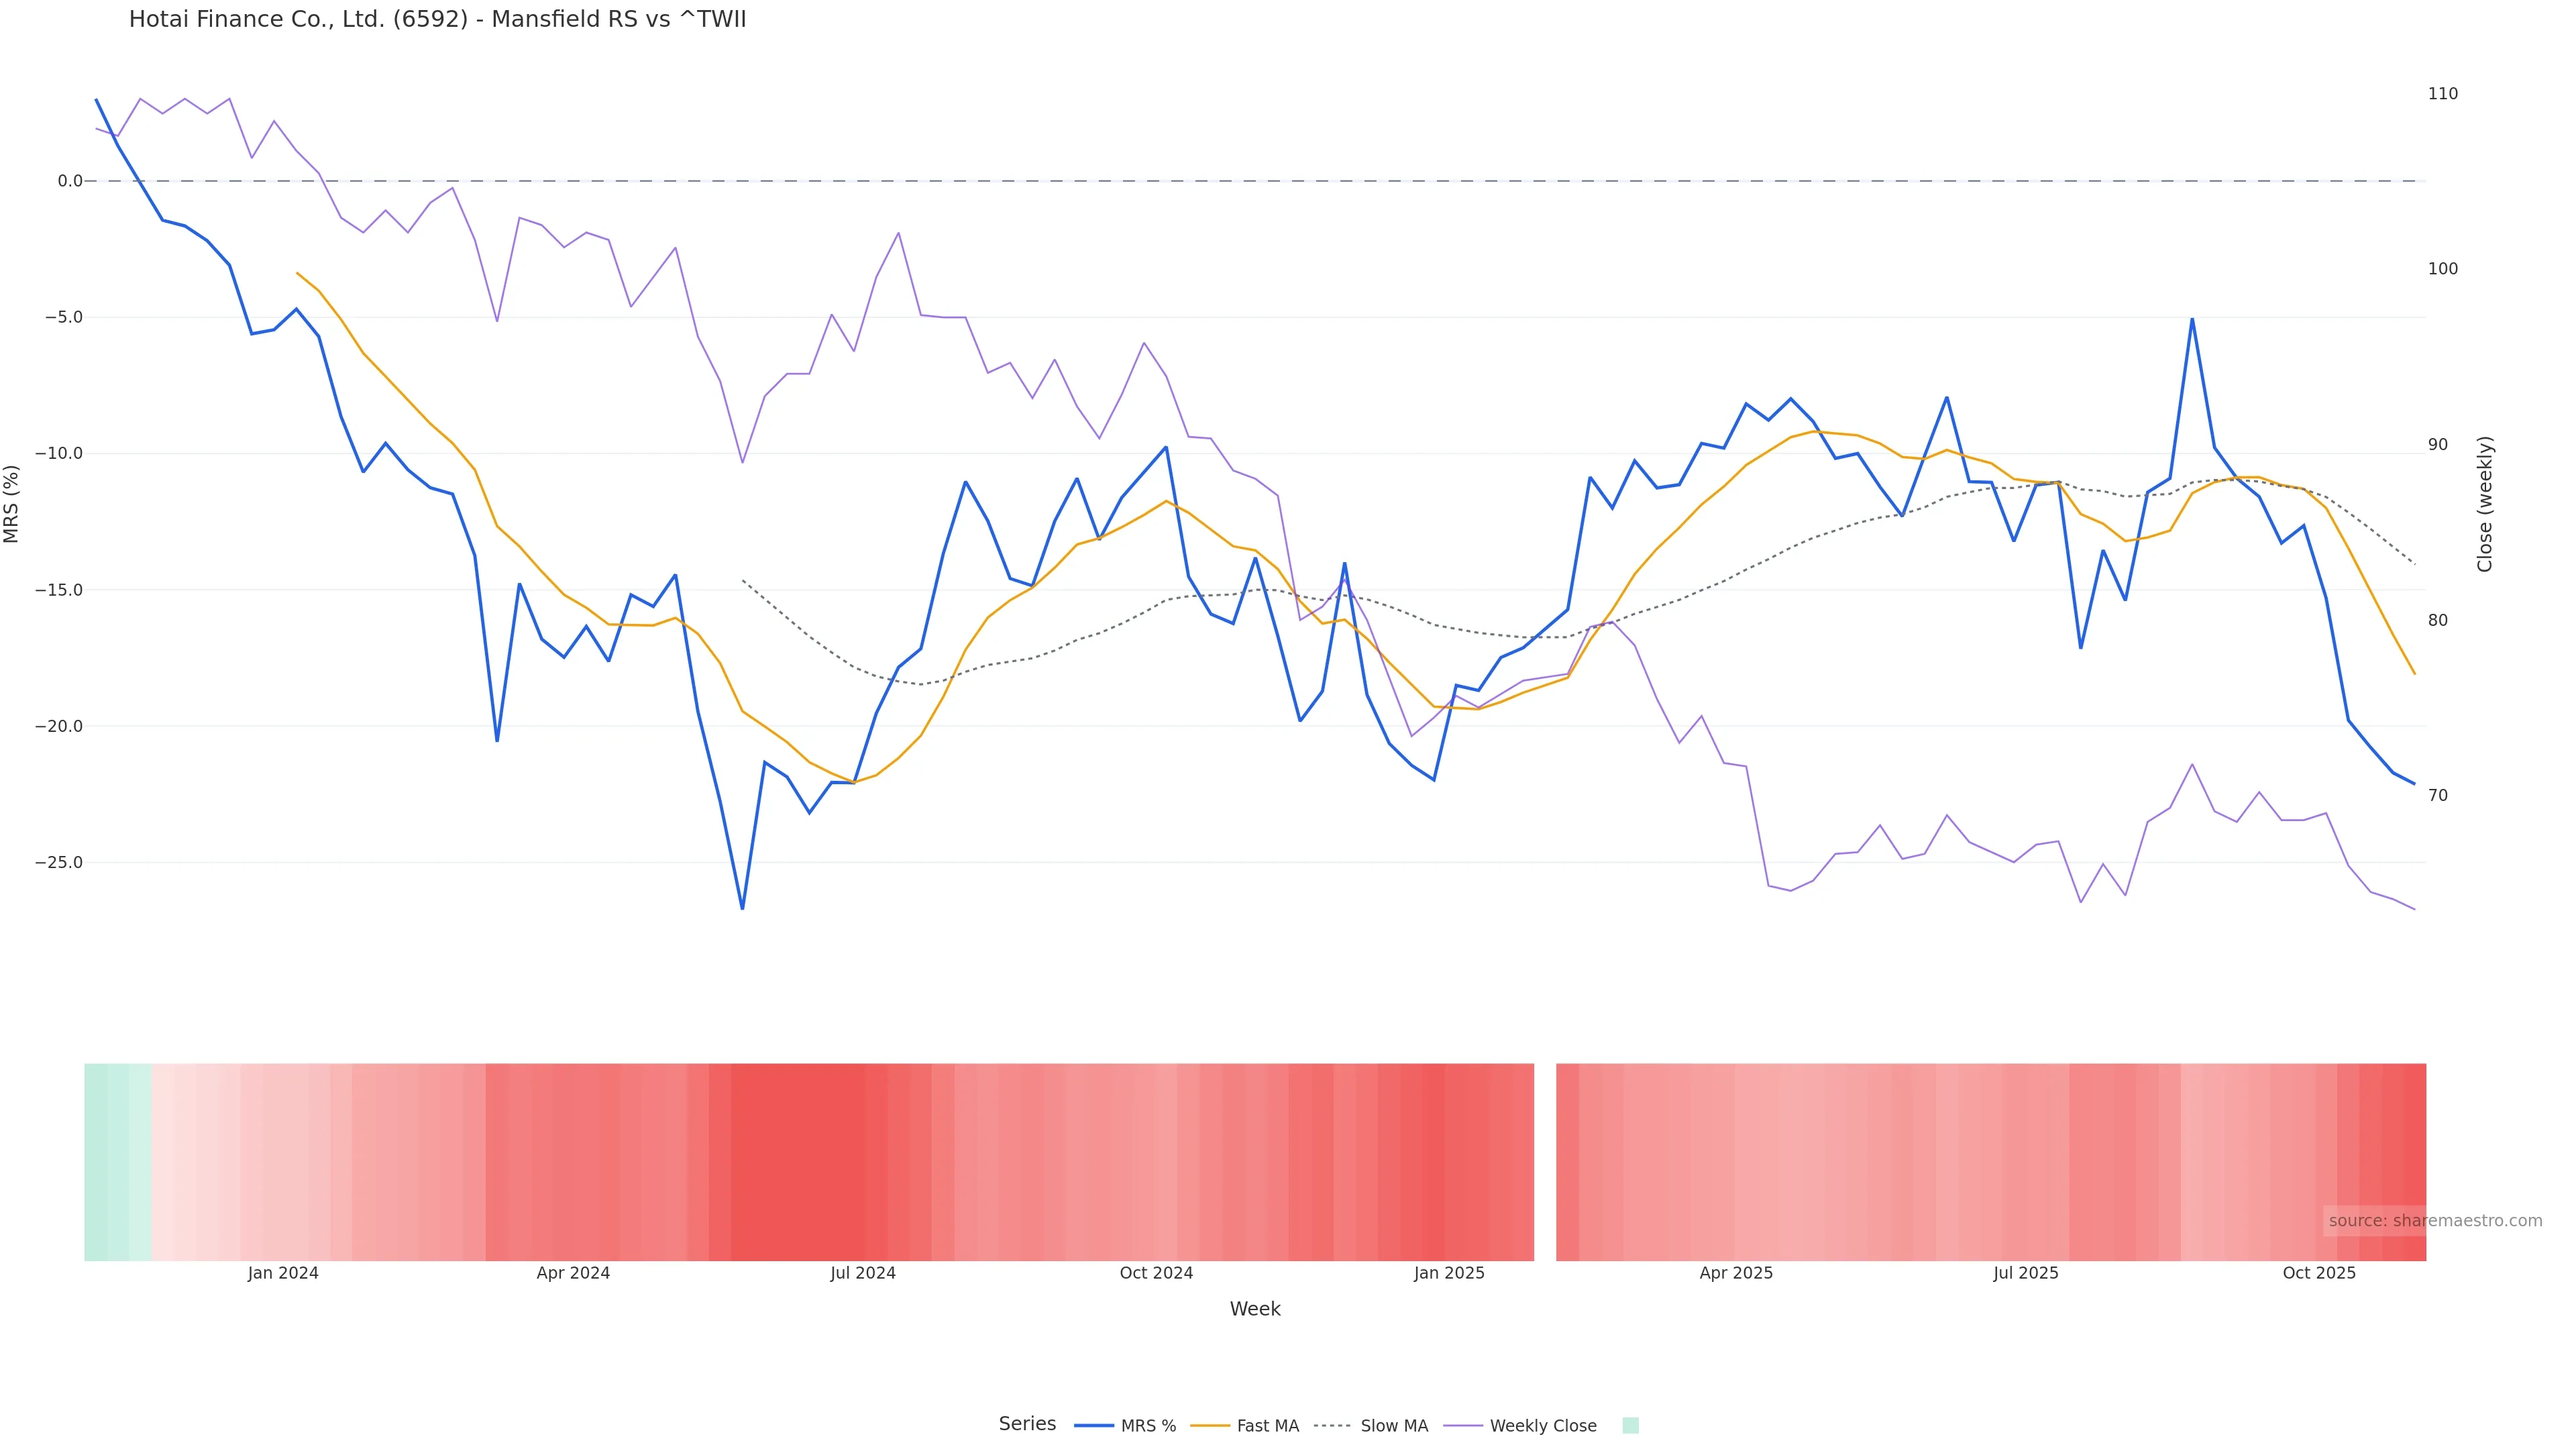Select the Oct 2024 x-axis tick label

[x=1156, y=1273]
